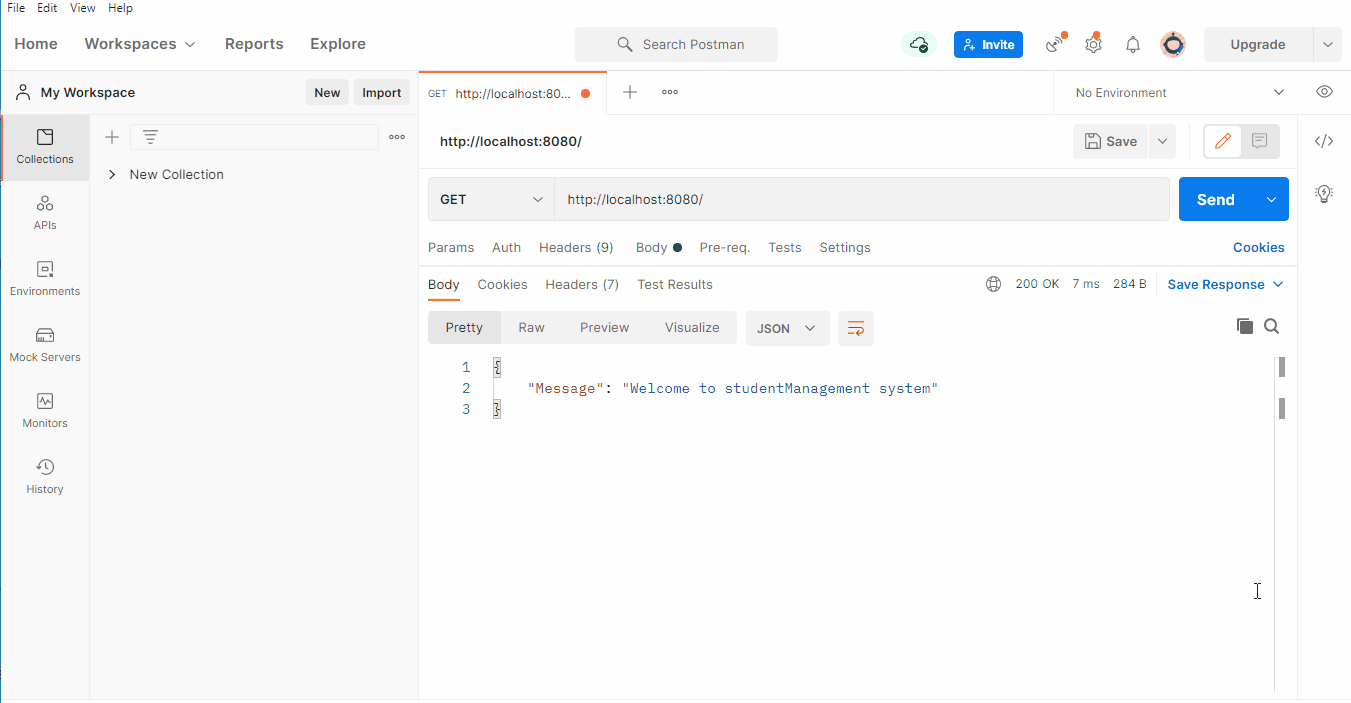Screen dimensions: 1351x703
Task: Open the Monitors sidebar panel
Action: [x=45, y=411]
